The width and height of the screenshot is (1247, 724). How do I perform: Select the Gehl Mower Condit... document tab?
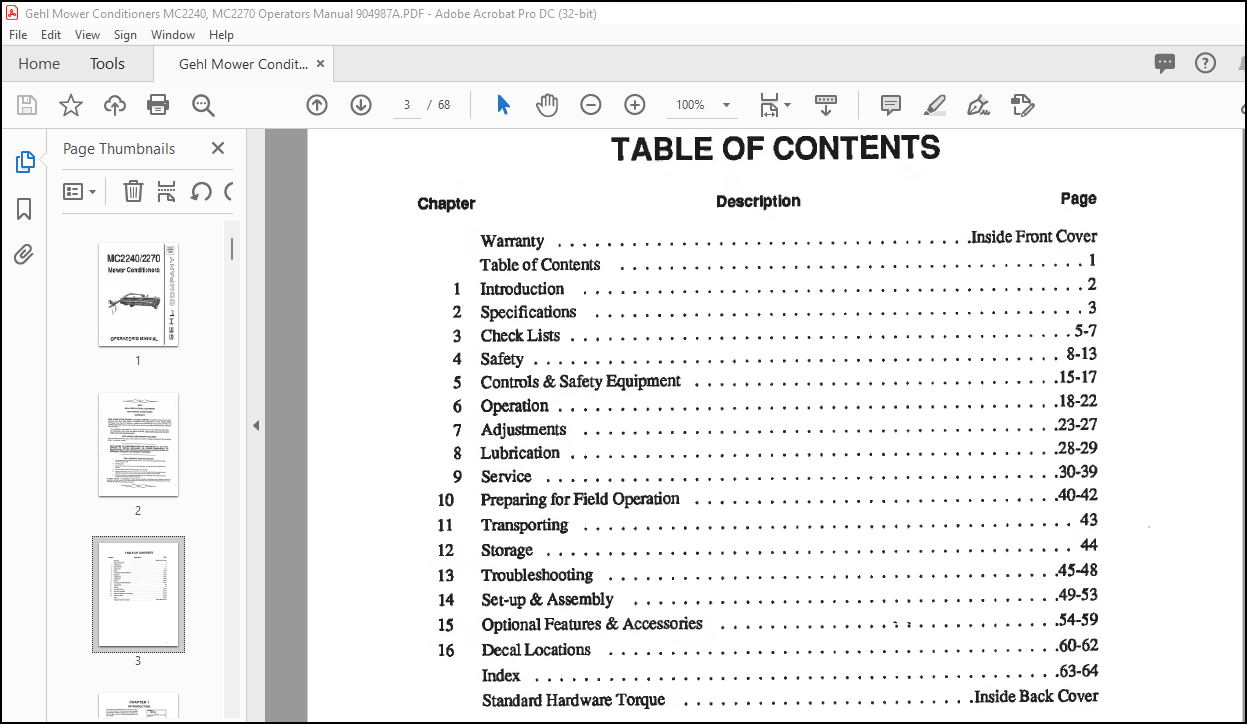(x=243, y=64)
